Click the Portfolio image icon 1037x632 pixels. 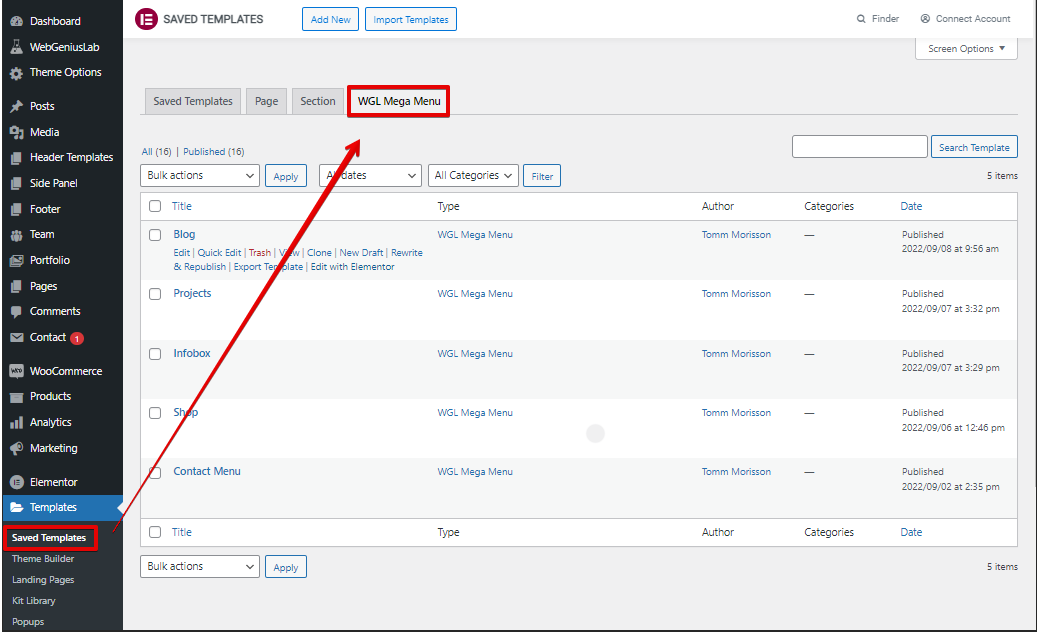tap(17, 260)
